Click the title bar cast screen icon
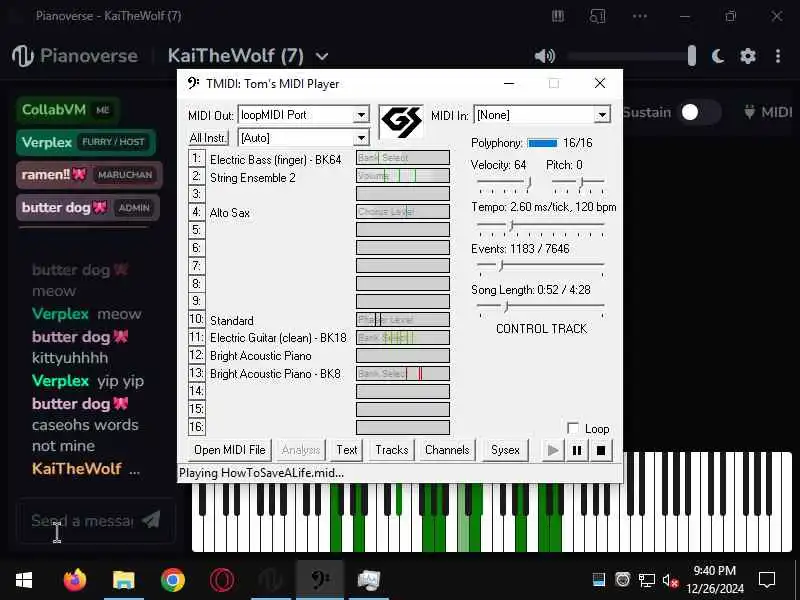Viewport: 800px width, 600px height. [x=597, y=16]
